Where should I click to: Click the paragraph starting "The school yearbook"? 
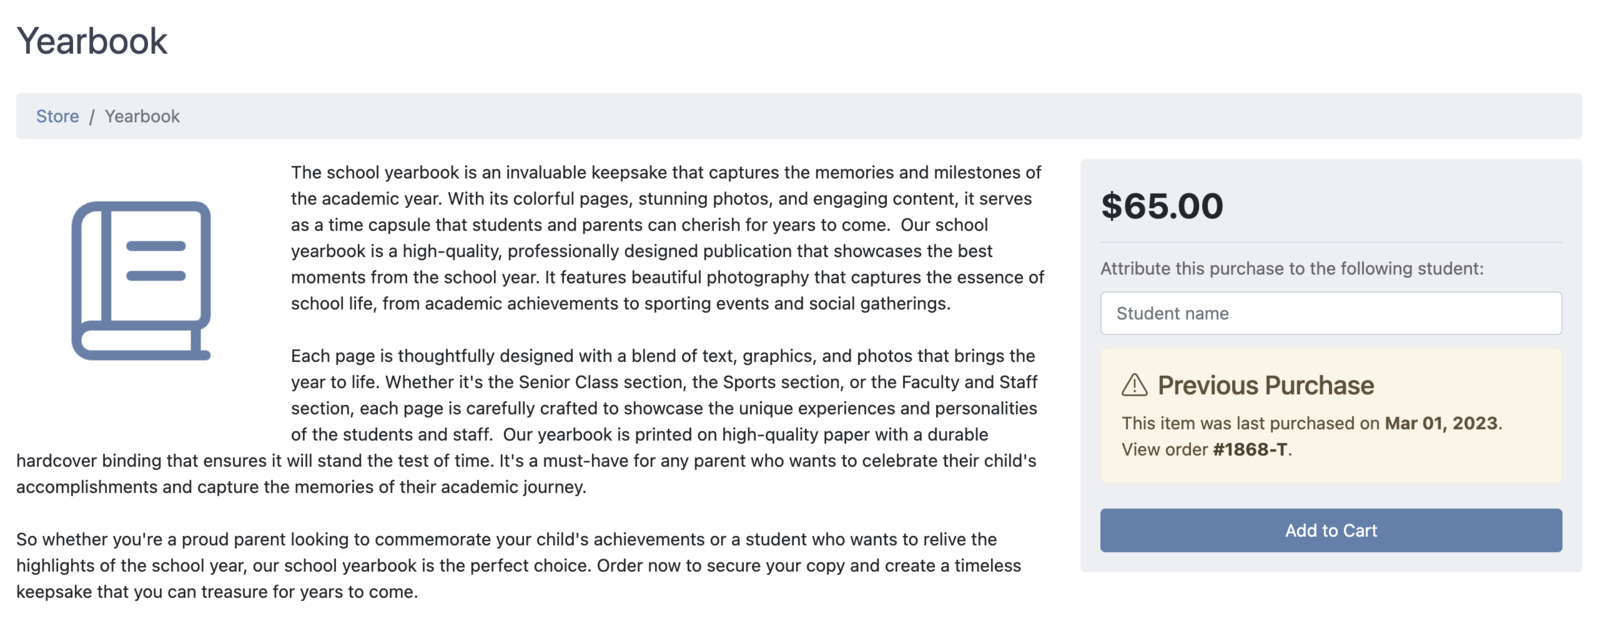pos(667,238)
